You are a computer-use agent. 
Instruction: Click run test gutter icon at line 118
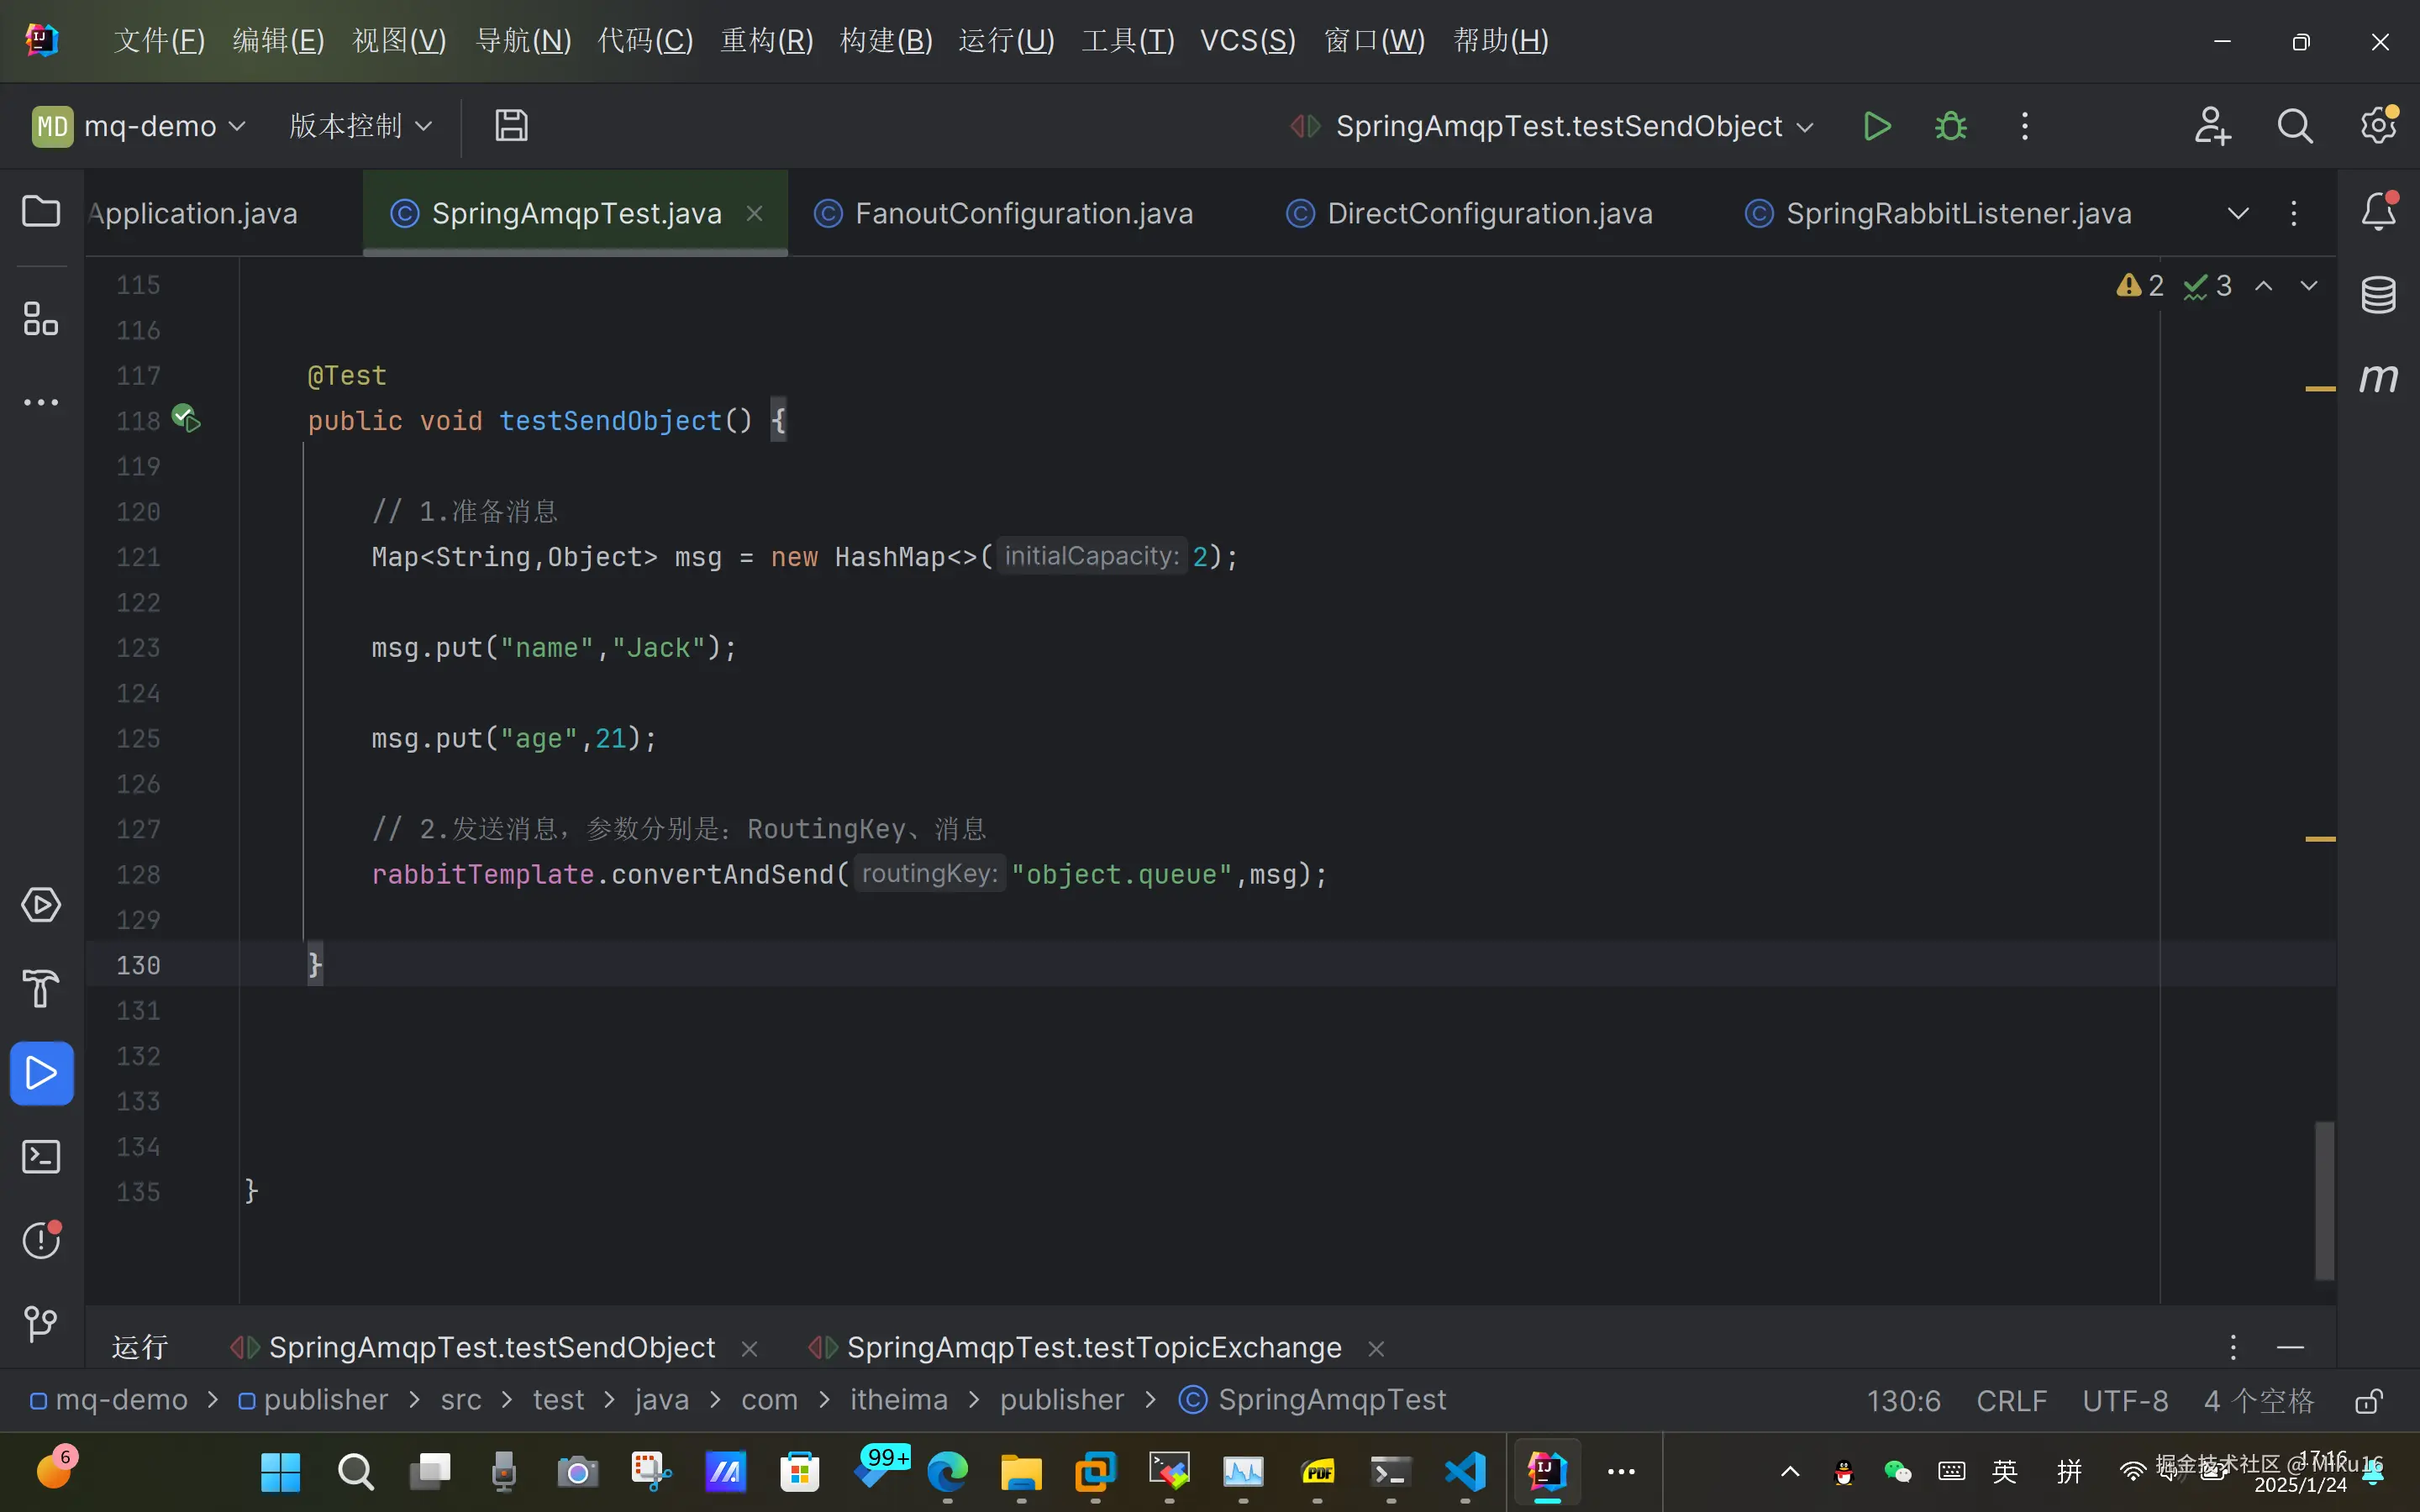pos(186,418)
